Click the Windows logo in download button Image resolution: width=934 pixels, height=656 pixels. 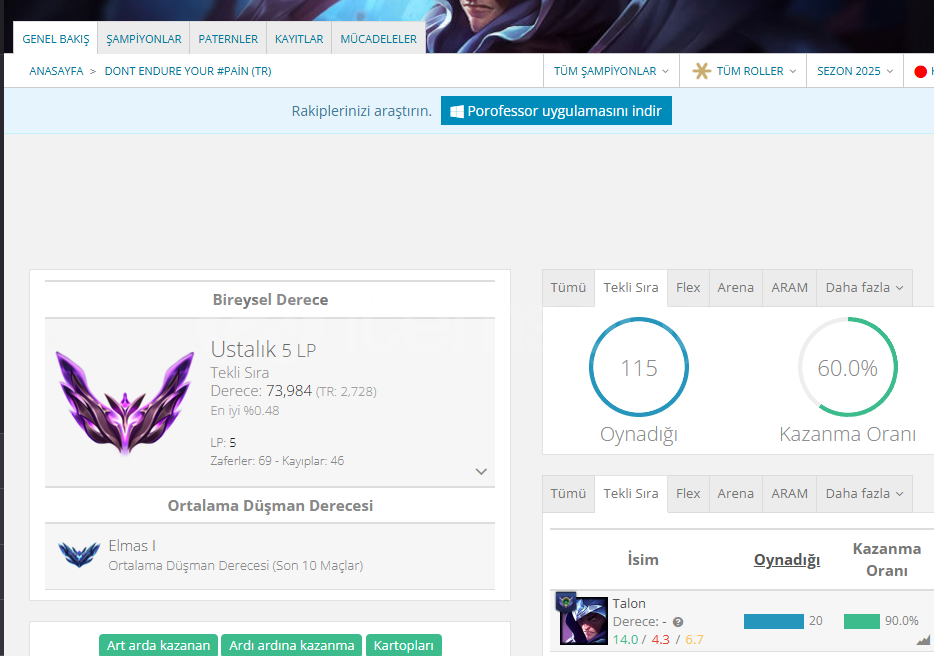click(456, 111)
